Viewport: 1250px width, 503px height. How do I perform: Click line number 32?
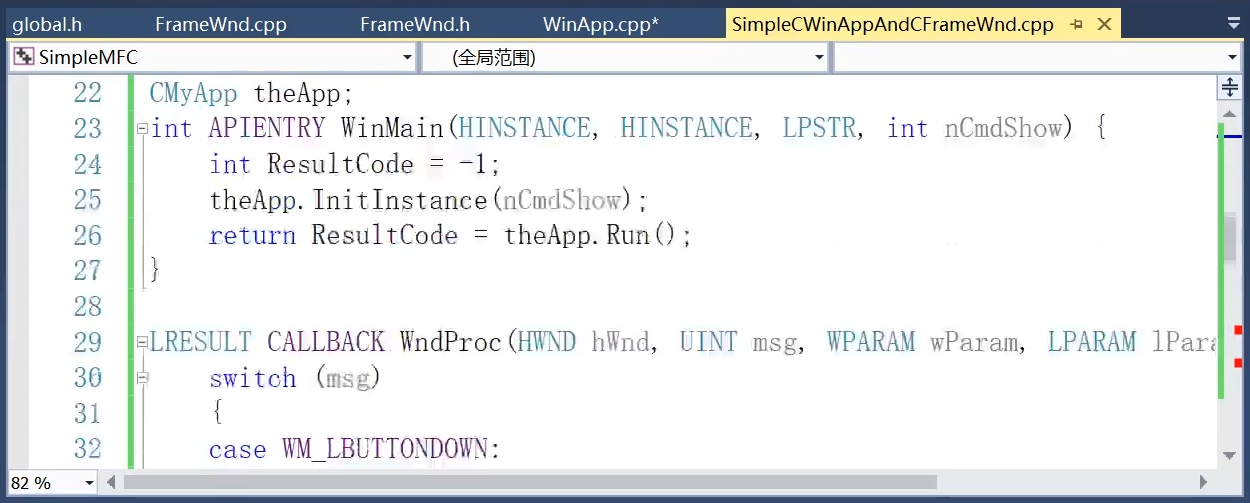[88, 450]
